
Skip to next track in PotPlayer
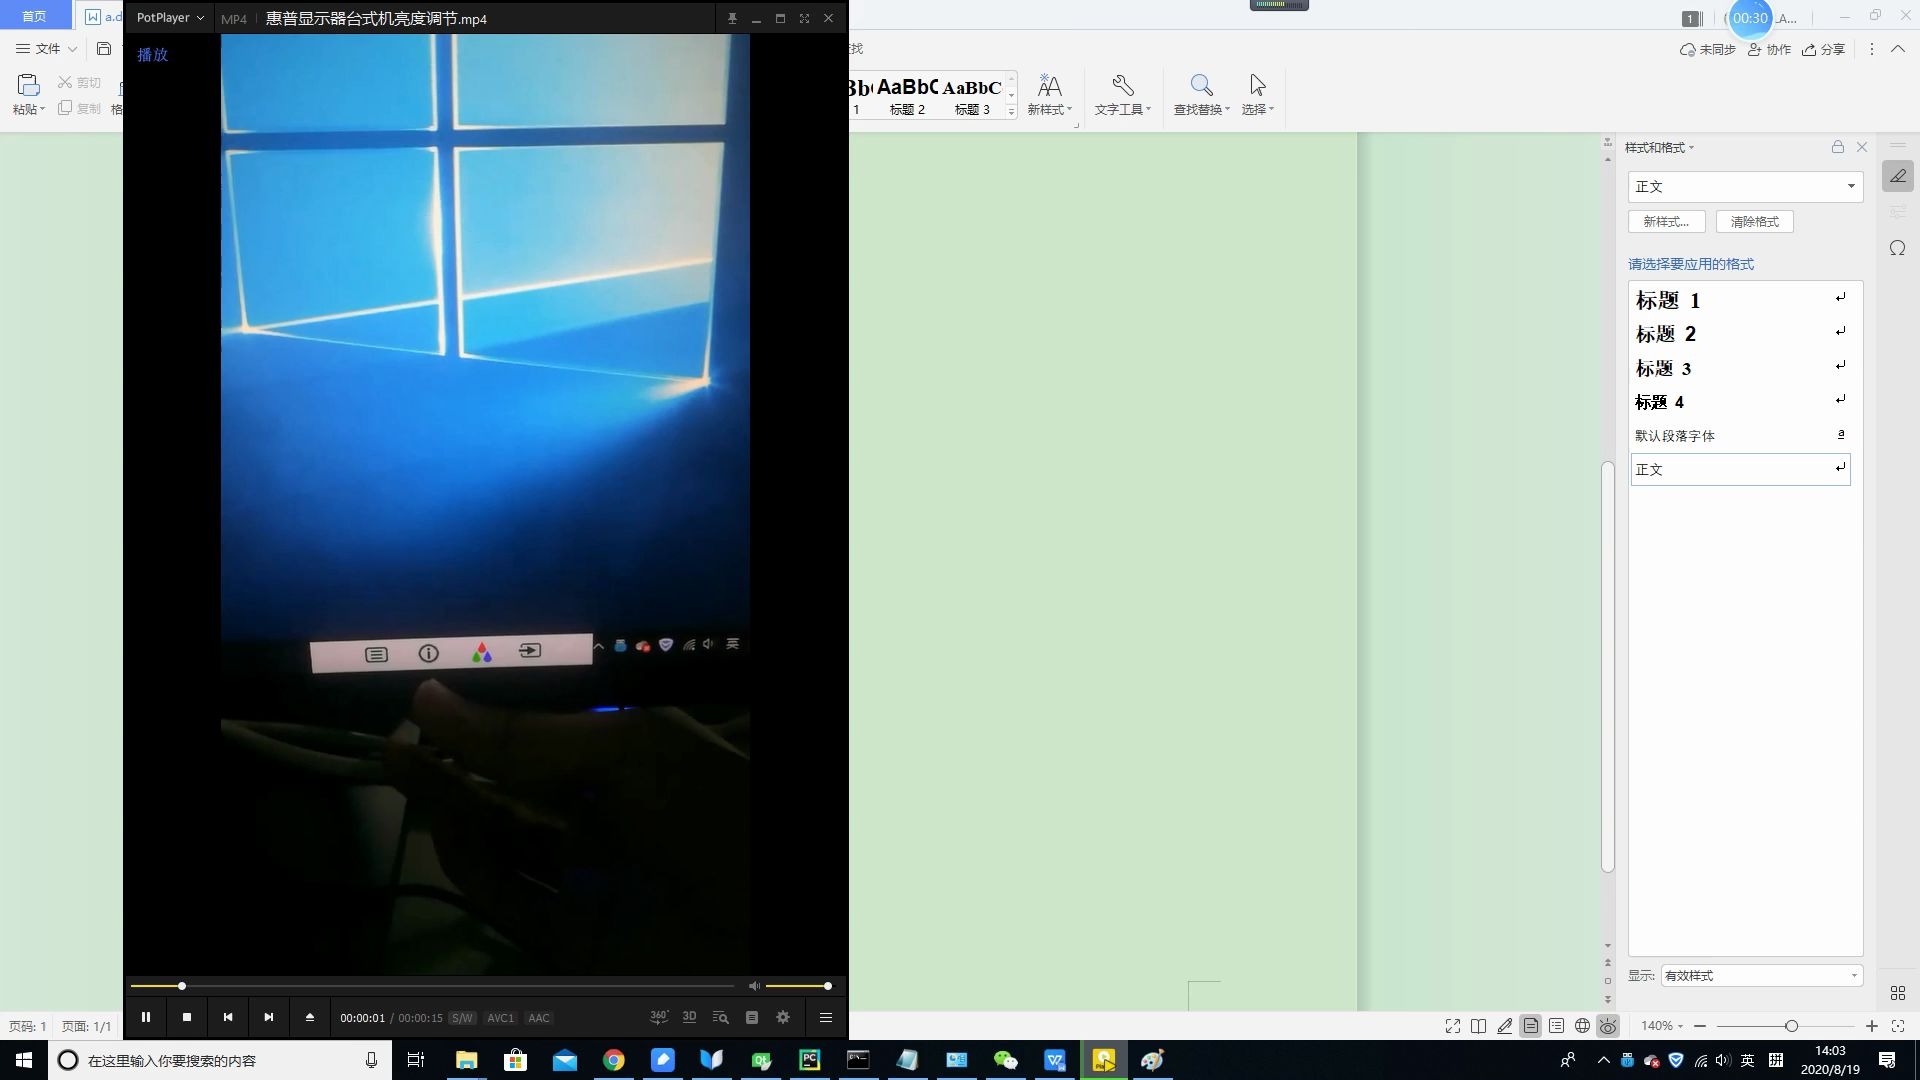coord(268,1017)
